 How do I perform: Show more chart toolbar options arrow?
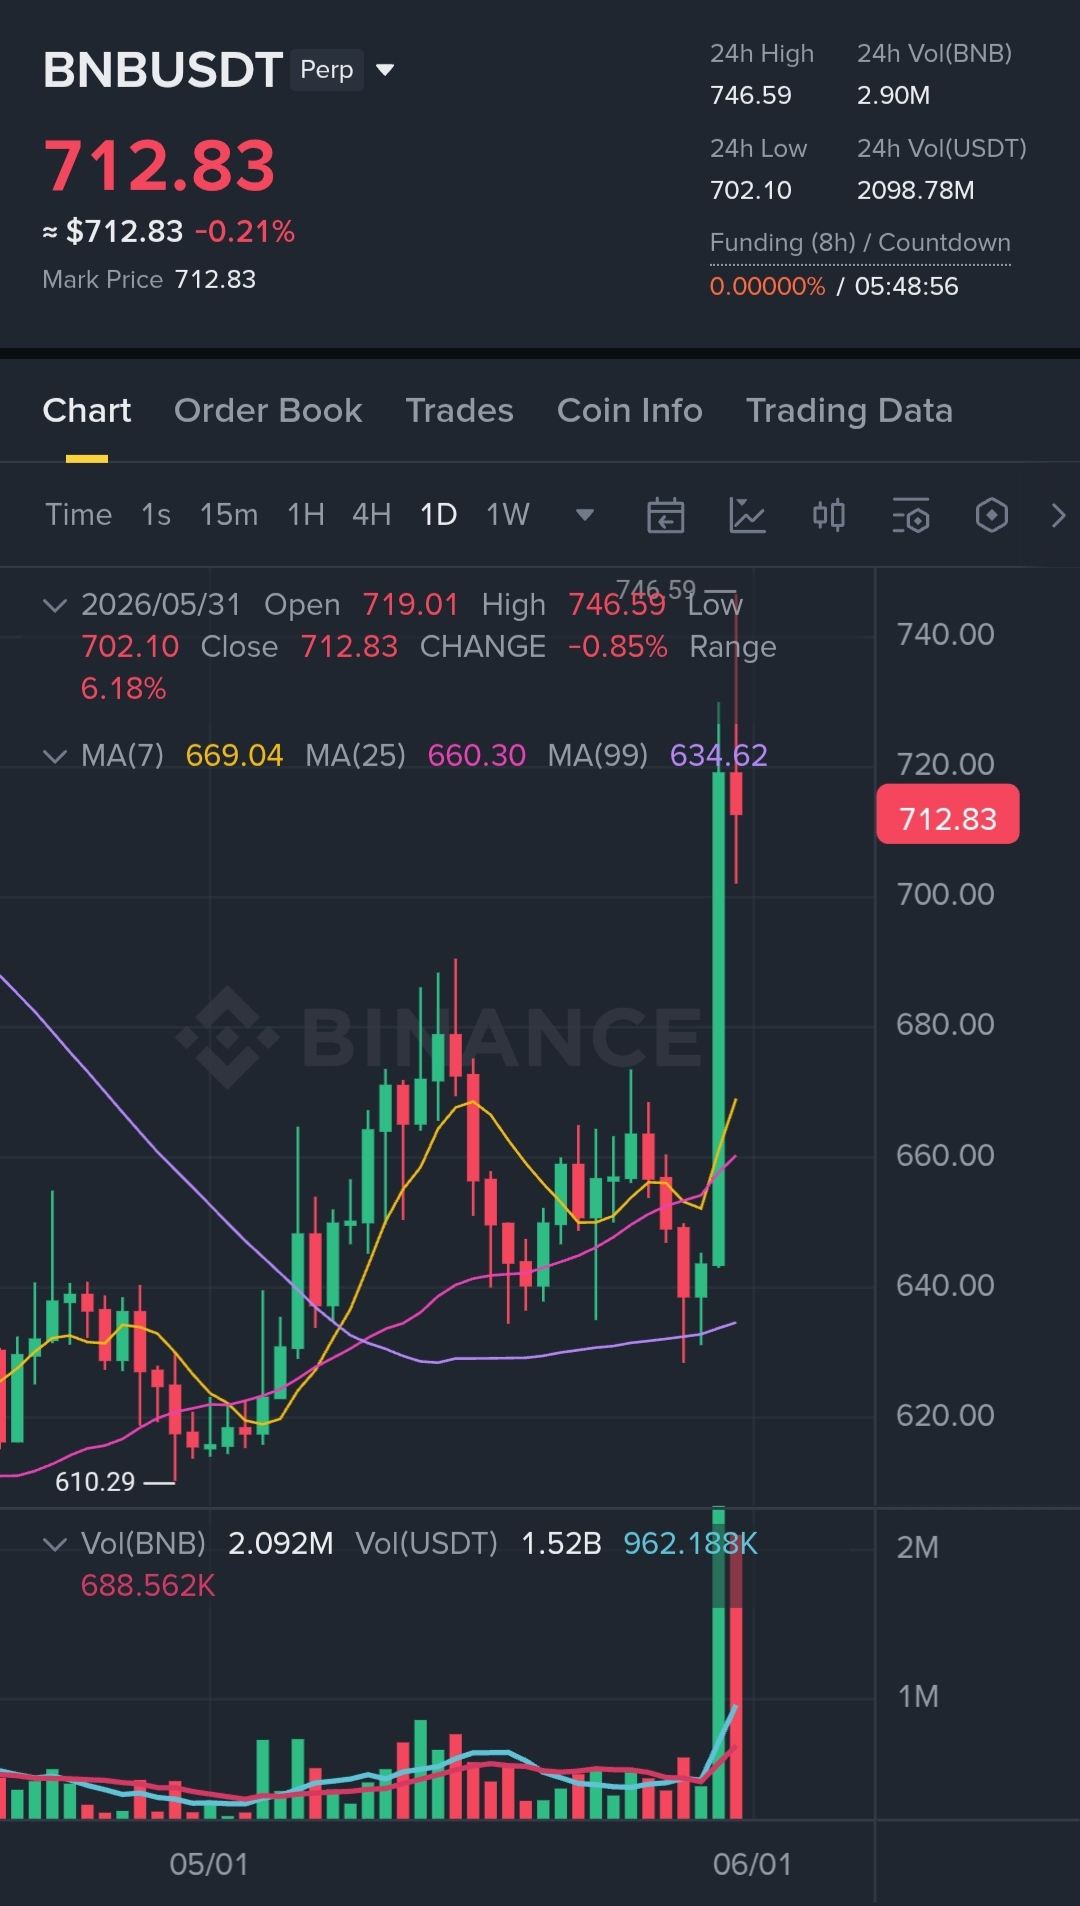[x=1058, y=516]
